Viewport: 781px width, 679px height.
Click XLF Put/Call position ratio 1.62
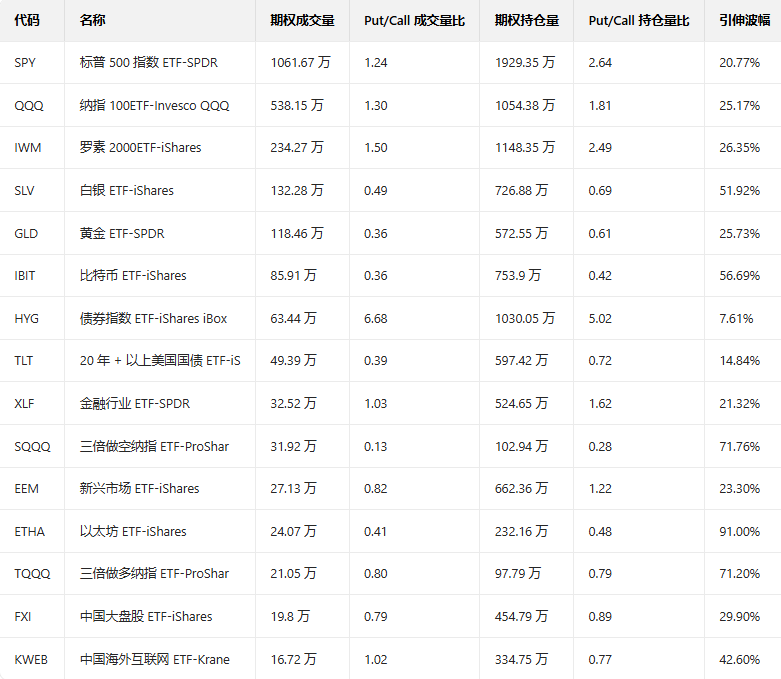point(600,404)
